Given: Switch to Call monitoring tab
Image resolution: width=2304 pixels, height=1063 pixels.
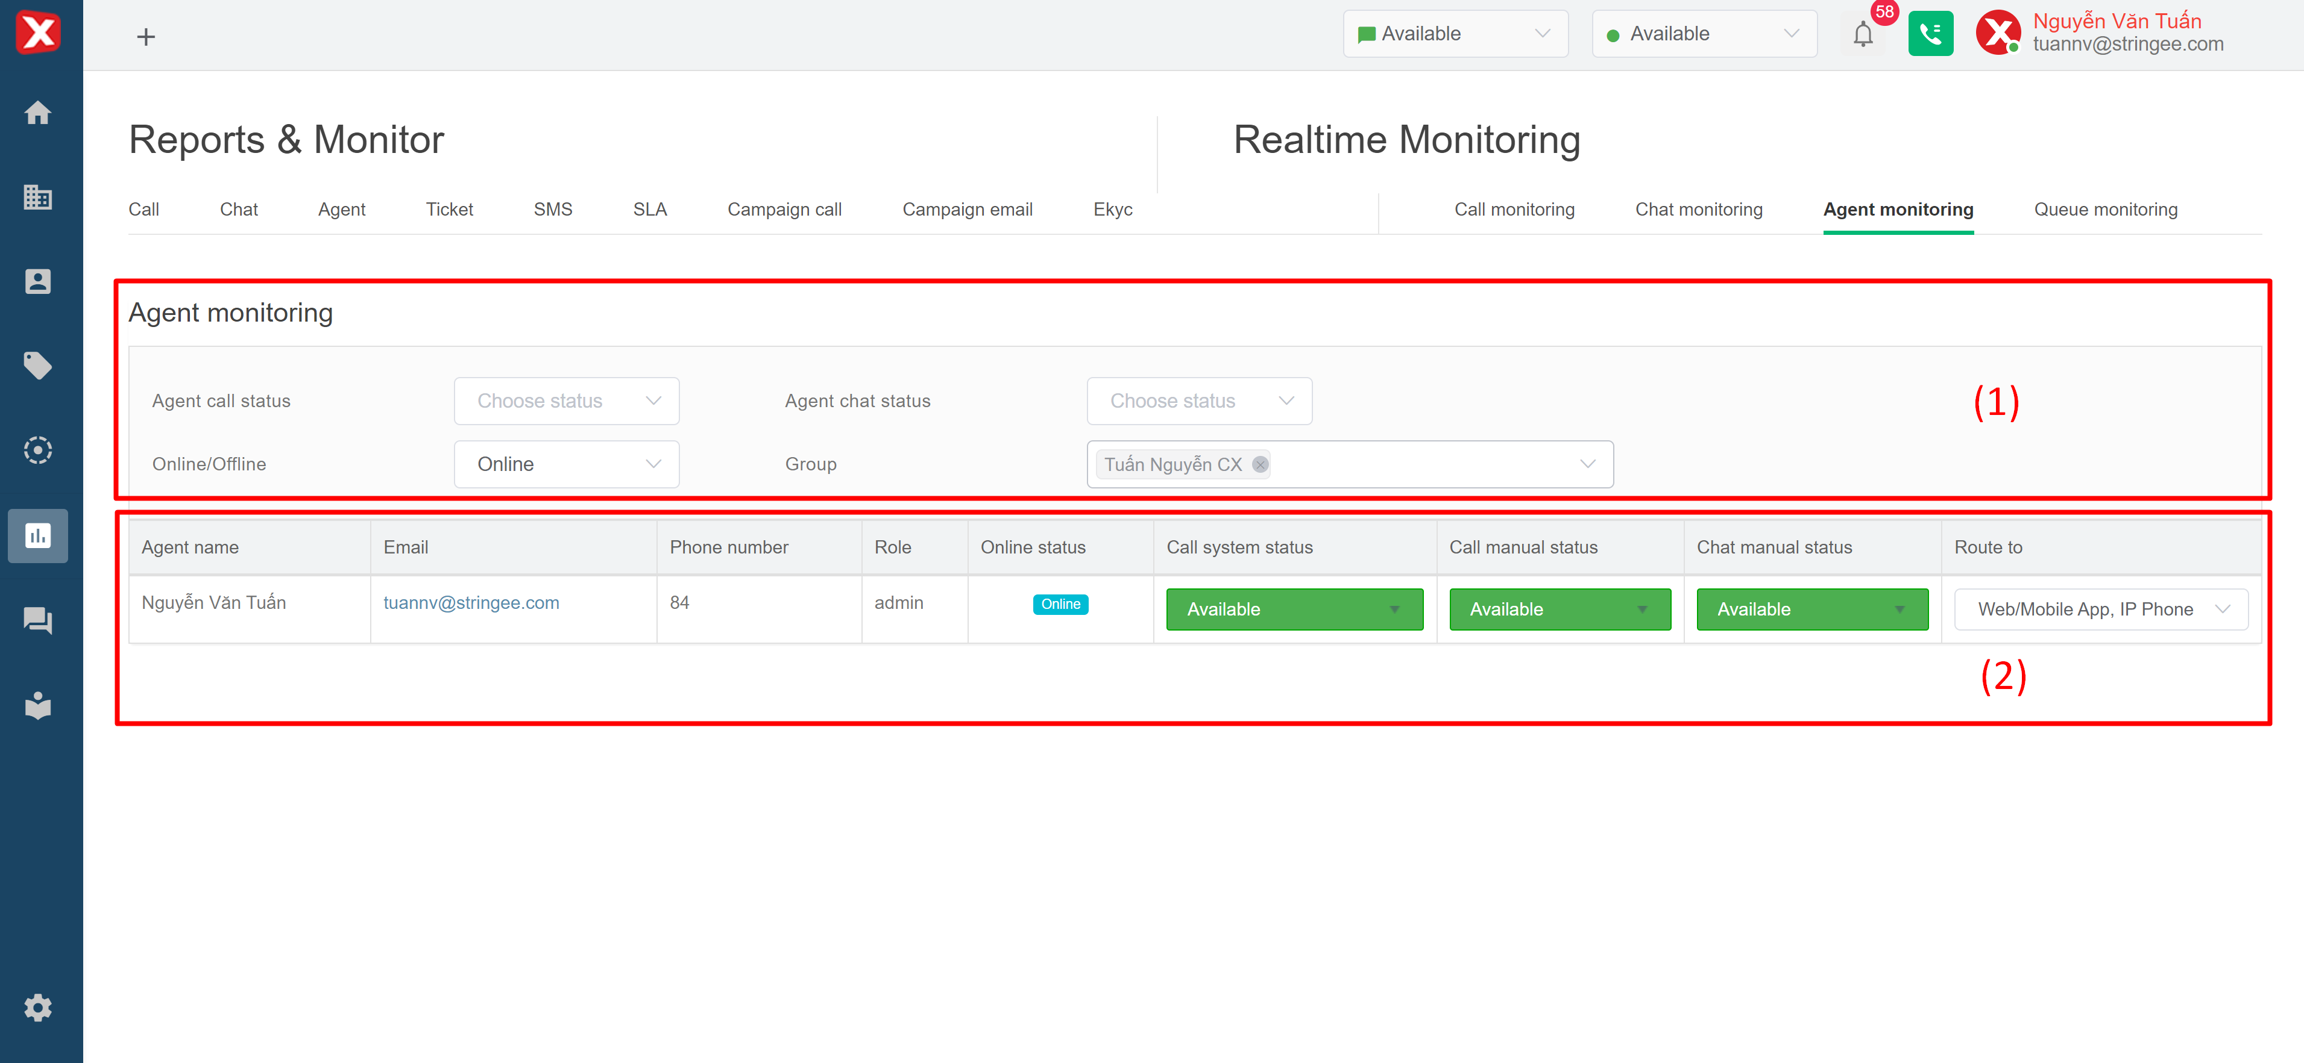Looking at the screenshot, I should pos(1514,210).
